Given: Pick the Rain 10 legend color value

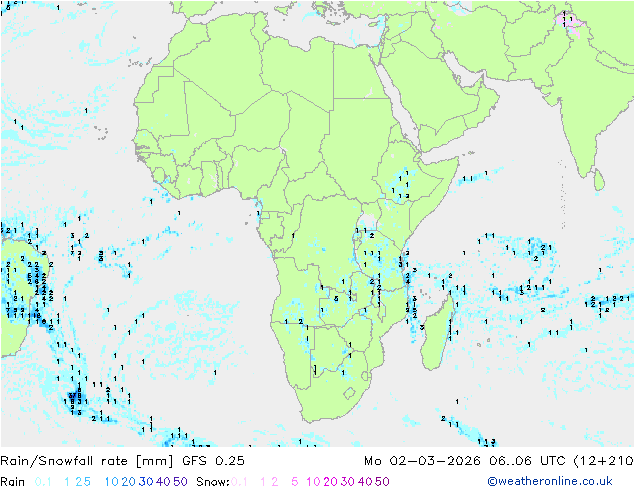Looking at the screenshot, I should click(111, 482).
